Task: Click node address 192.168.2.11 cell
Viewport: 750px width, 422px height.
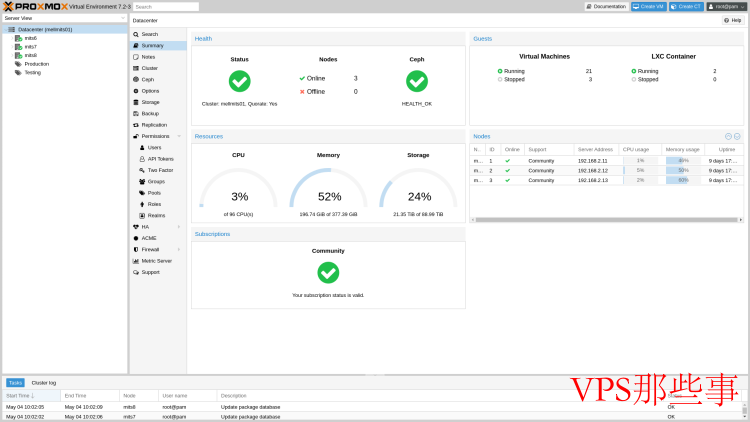Action: (x=596, y=161)
